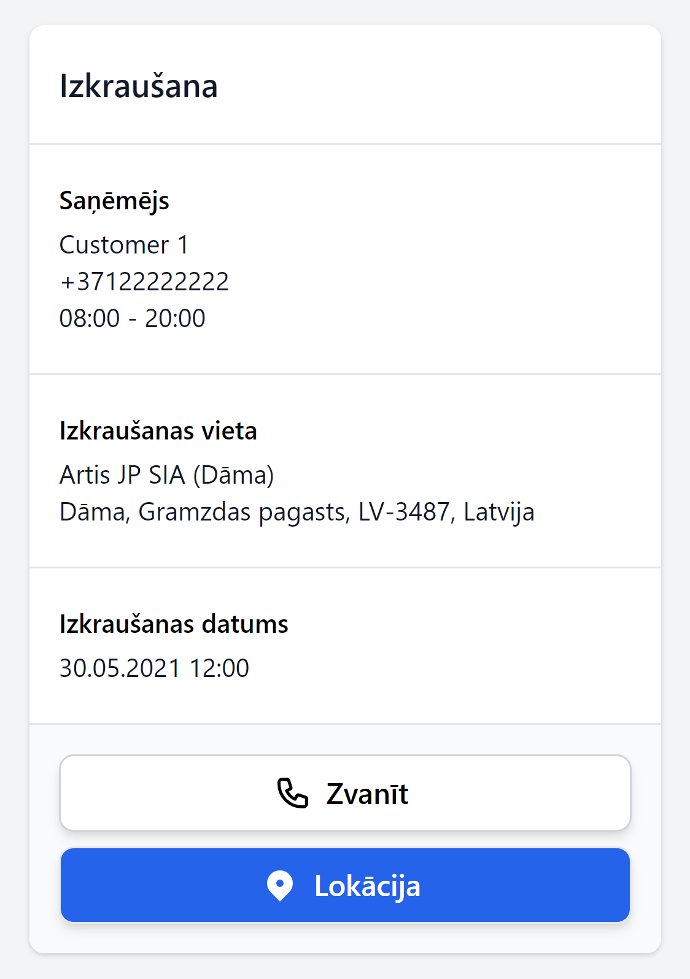Select the phone number +37122222222
This screenshot has height=979, width=690.
[x=144, y=282]
